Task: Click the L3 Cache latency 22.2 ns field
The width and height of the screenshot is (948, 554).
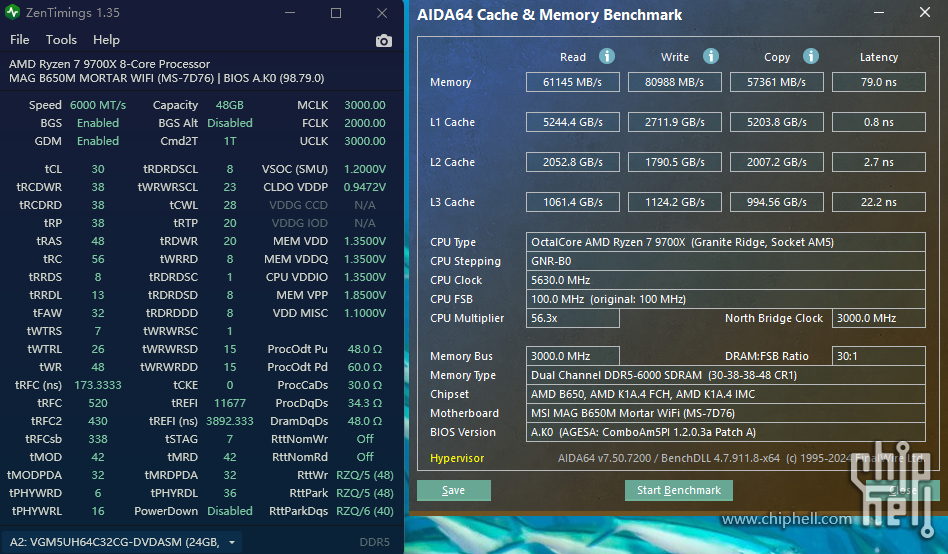Action: tap(878, 202)
